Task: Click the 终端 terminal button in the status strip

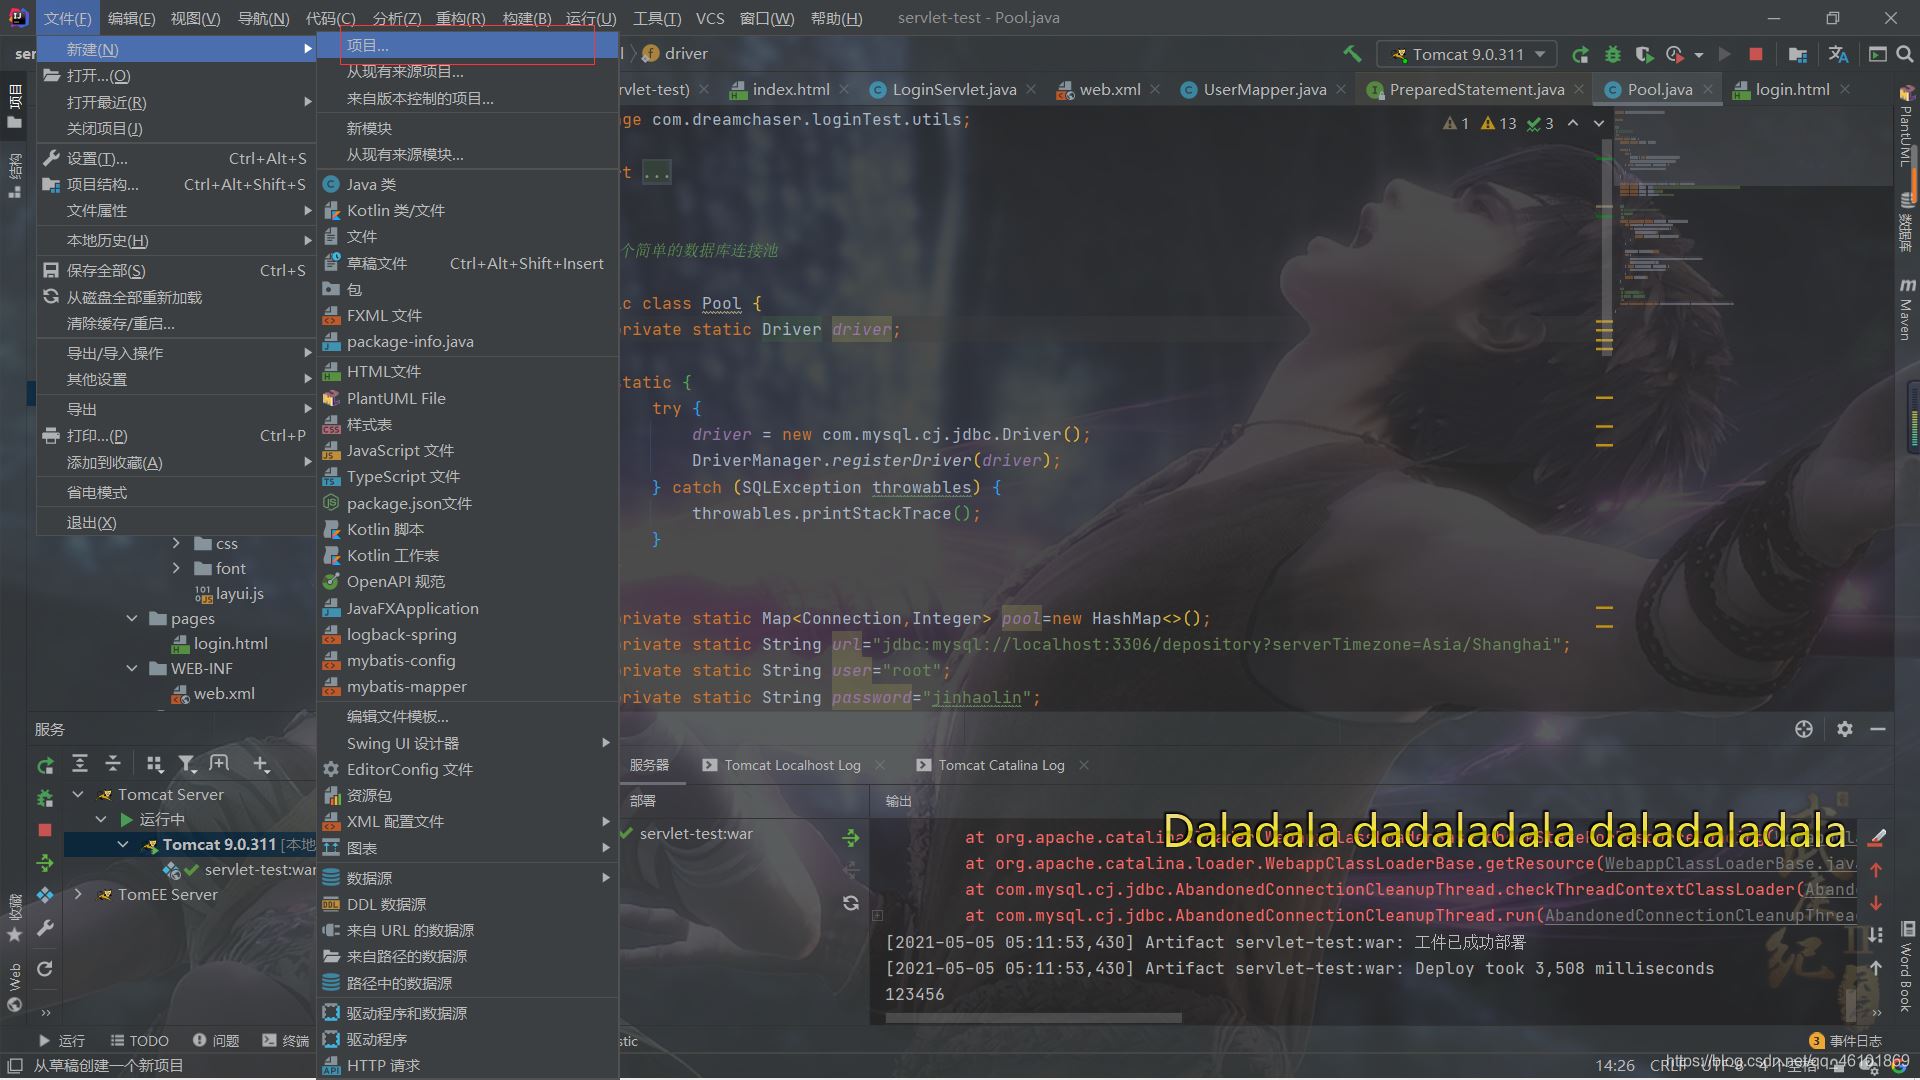Action: click(286, 1040)
